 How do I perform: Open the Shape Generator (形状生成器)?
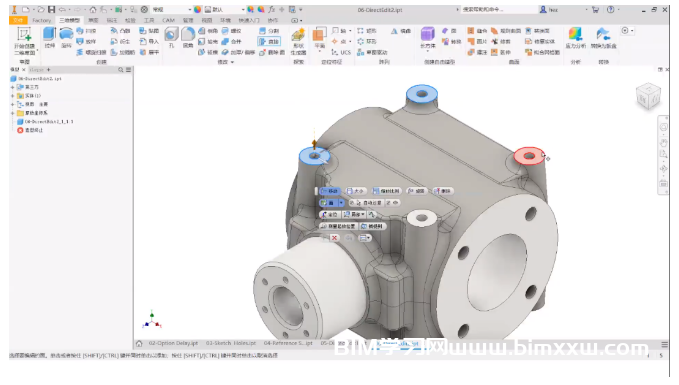(x=298, y=42)
